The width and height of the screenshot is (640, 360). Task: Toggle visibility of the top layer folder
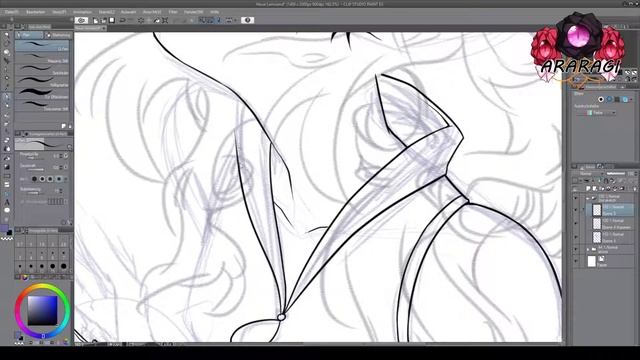coord(576,198)
